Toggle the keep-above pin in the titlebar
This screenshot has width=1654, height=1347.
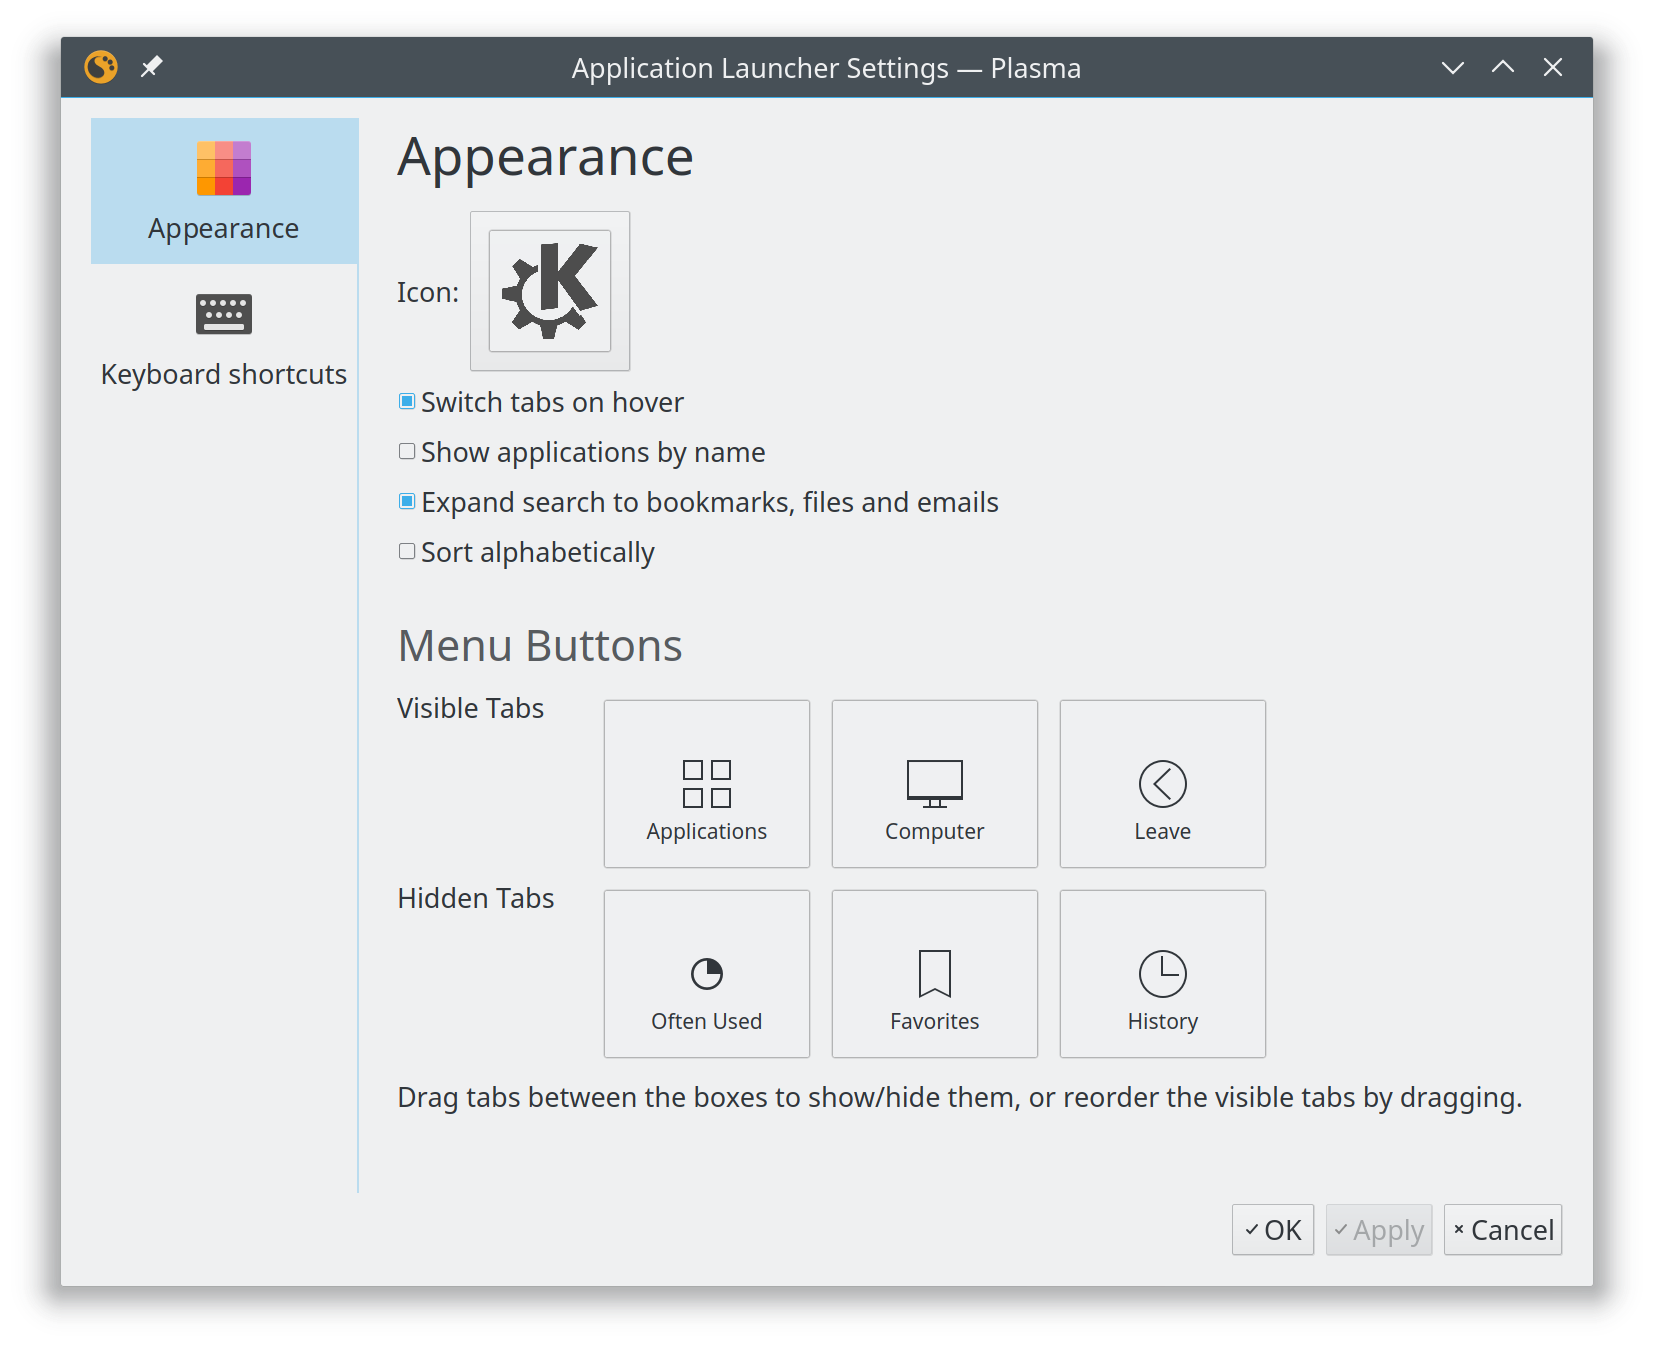point(151,67)
